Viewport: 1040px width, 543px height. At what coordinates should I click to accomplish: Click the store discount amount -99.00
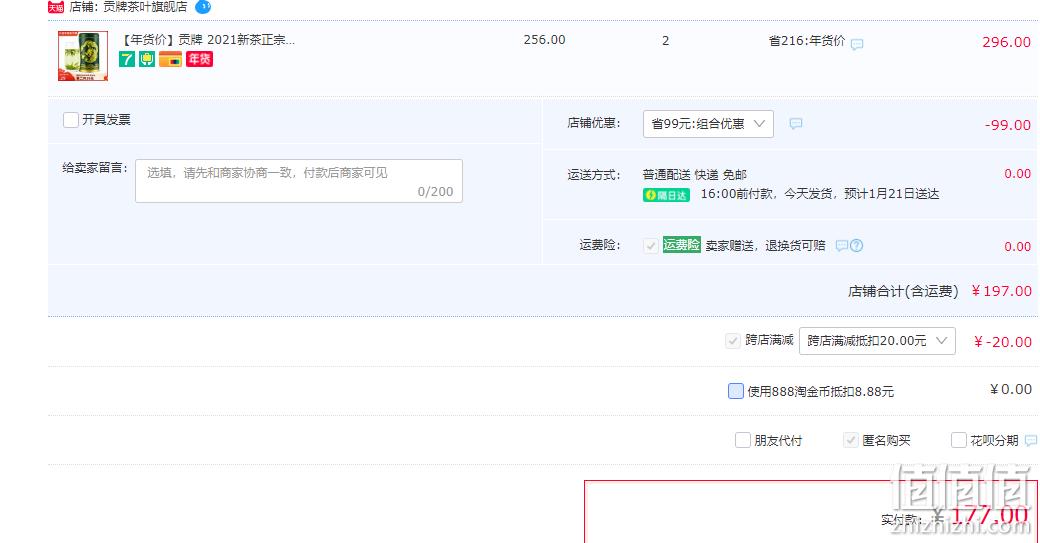pyautogui.click(x=1008, y=125)
